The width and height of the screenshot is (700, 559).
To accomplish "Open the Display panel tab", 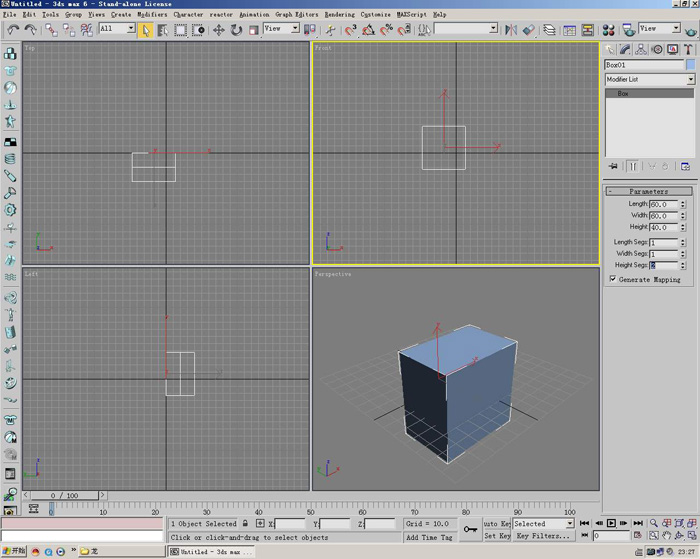I will coord(673,49).
